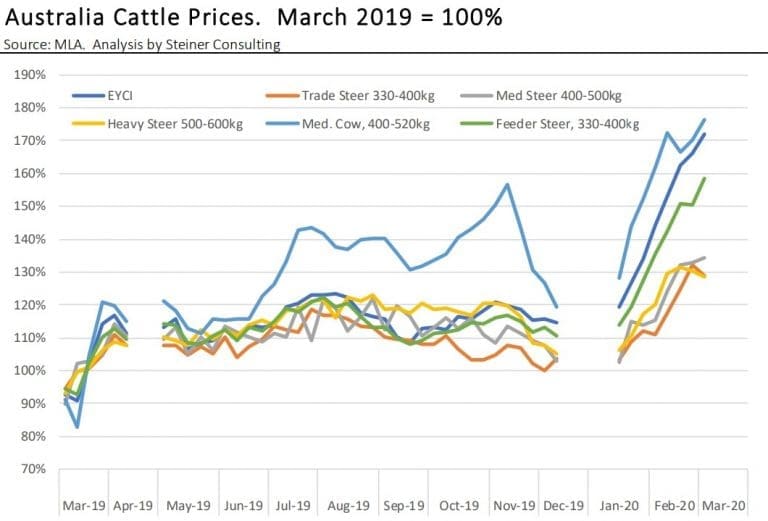Click the Source: MLA subtitle text

point(142,45)
